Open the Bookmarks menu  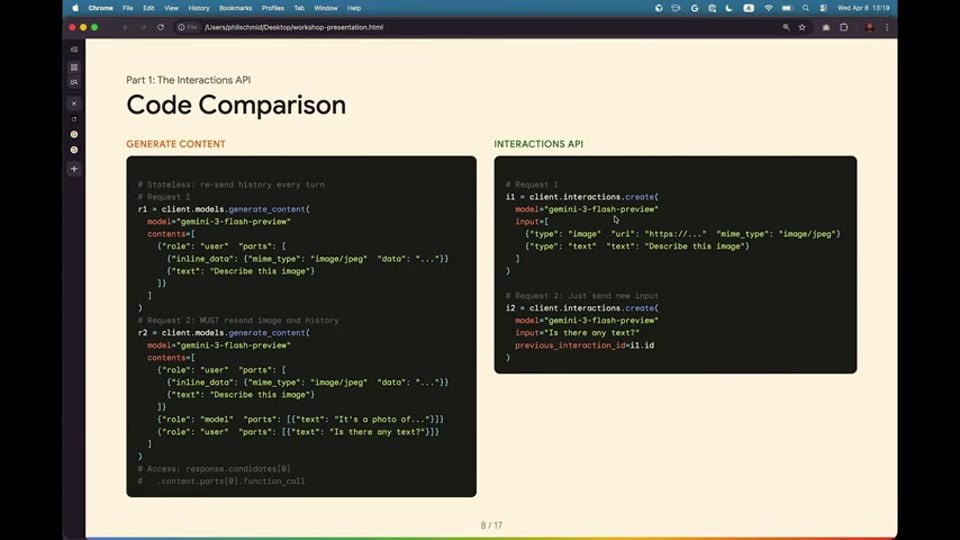(235, 8)
